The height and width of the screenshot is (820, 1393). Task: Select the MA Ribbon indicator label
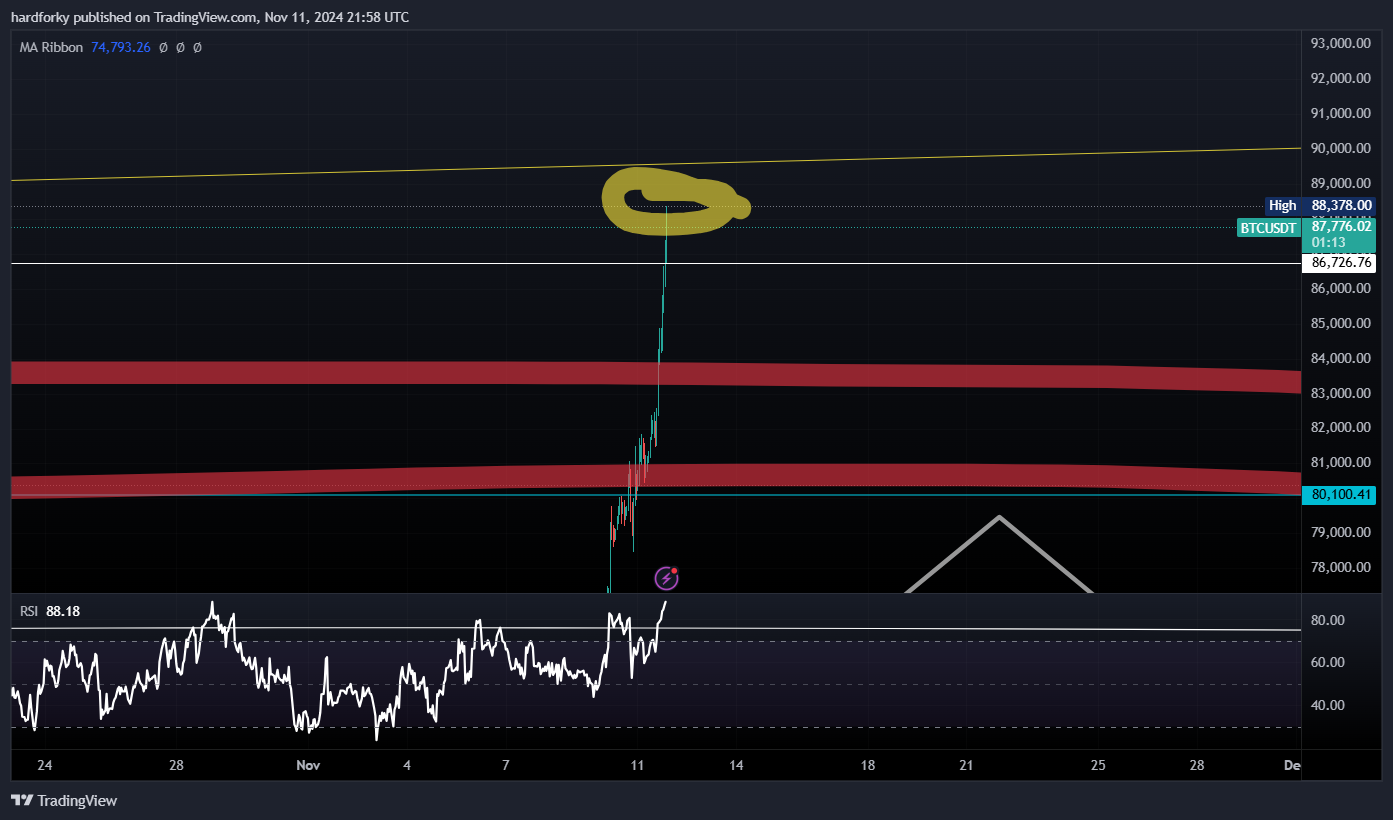coord(52,47)
